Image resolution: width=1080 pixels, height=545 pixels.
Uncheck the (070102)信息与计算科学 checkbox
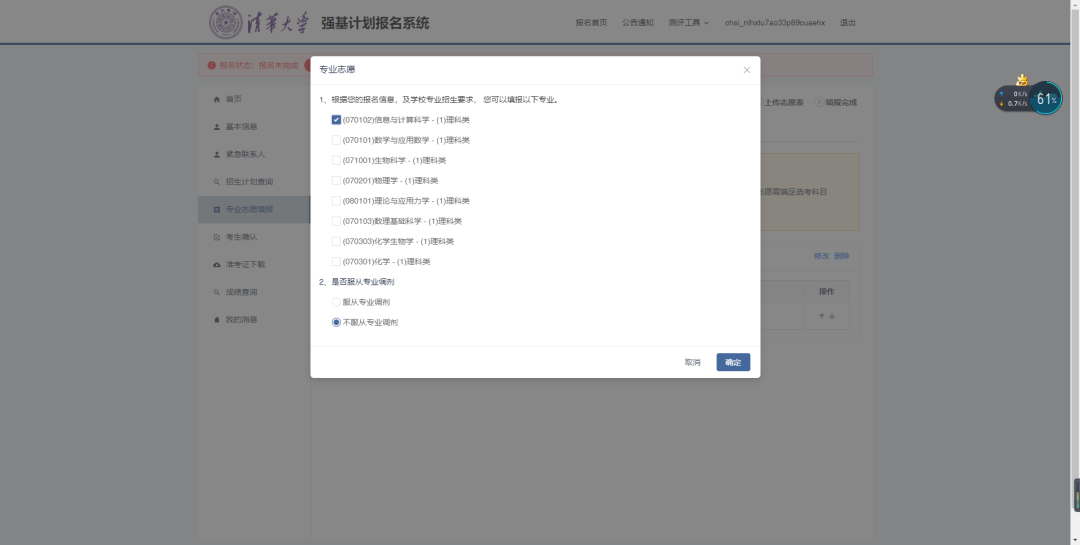coord(336,120)
